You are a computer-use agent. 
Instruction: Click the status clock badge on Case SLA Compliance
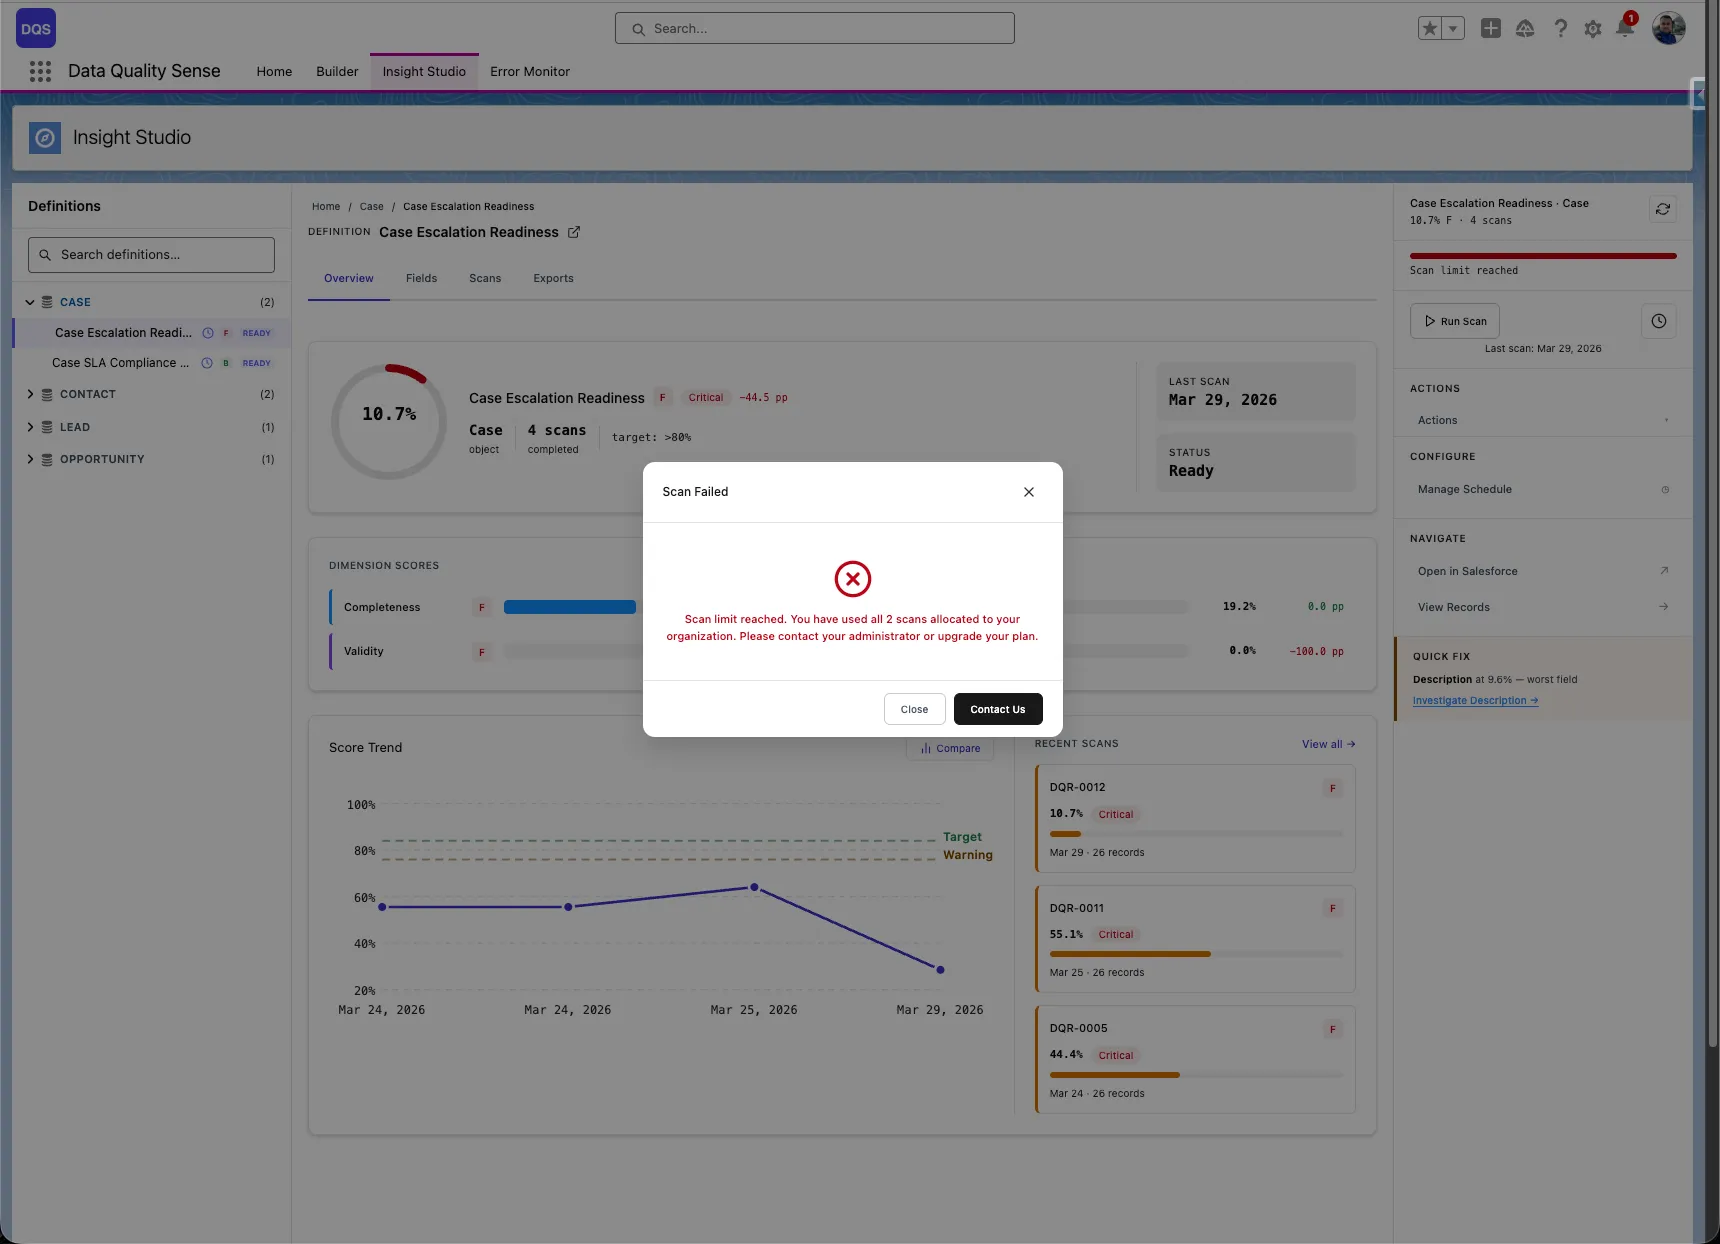(207, 363)
